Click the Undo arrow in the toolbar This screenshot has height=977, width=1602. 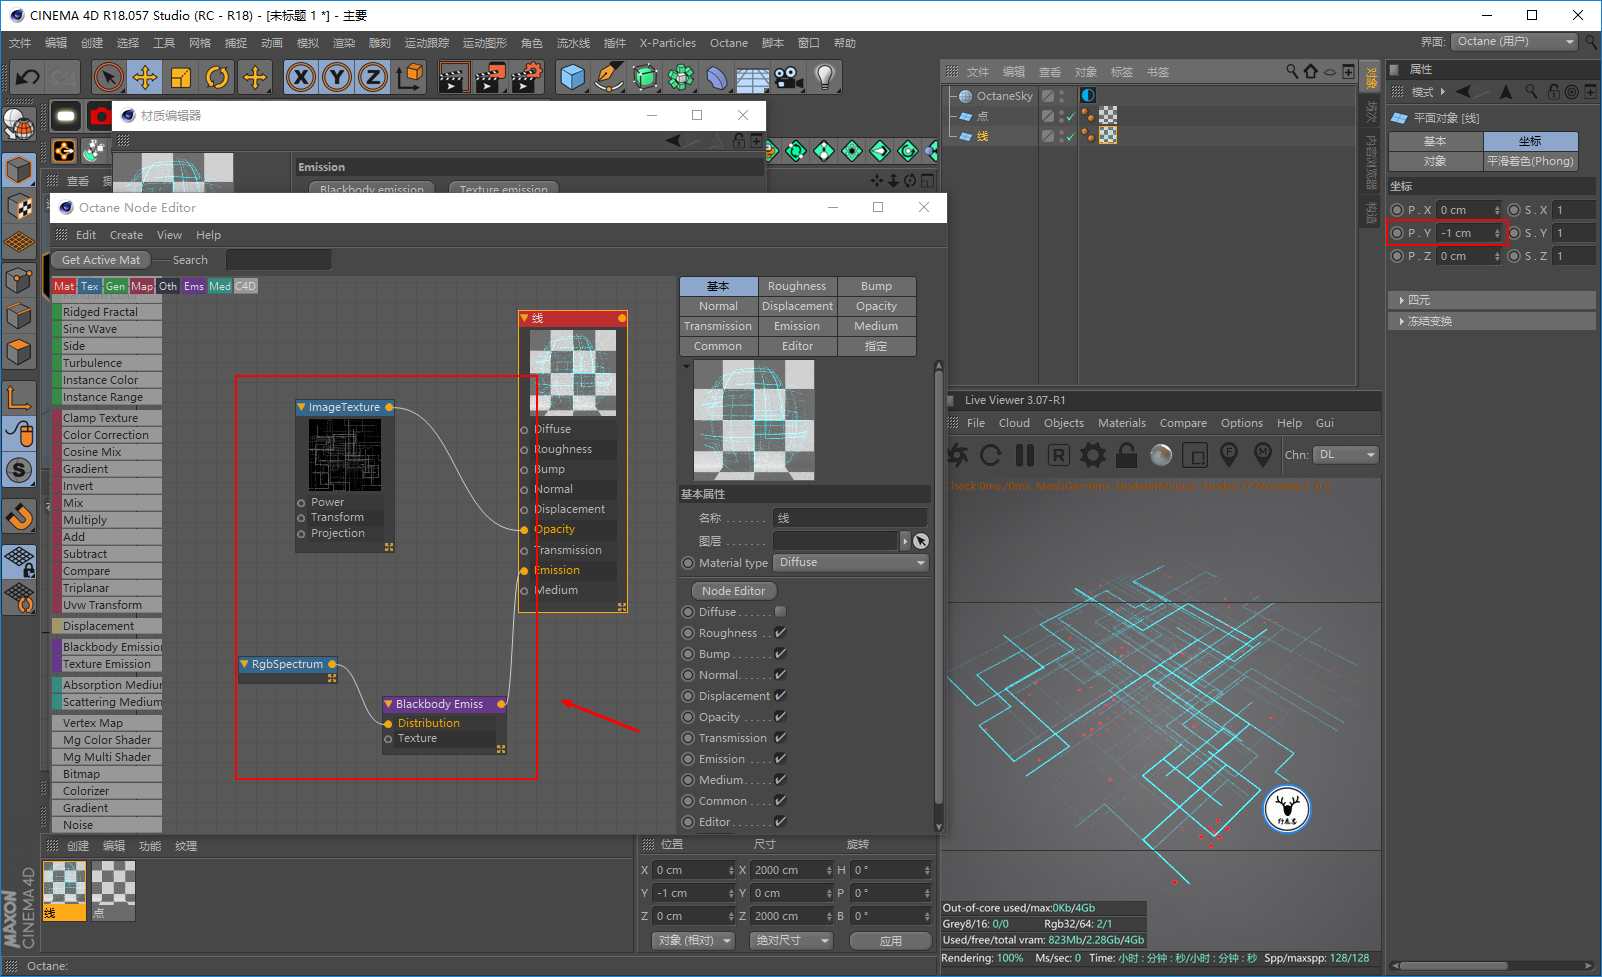tap(28, 77)
